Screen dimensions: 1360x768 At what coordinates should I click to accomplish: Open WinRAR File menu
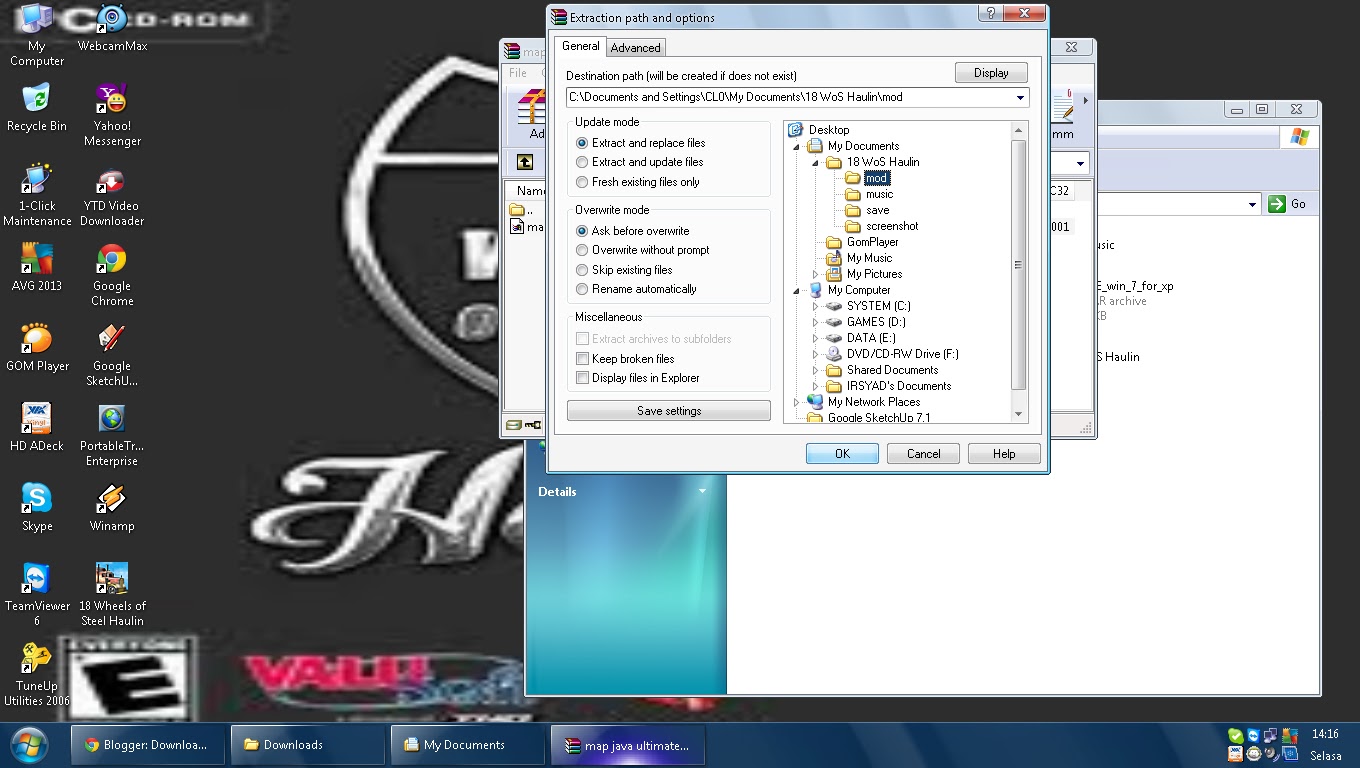coord(518,73)
